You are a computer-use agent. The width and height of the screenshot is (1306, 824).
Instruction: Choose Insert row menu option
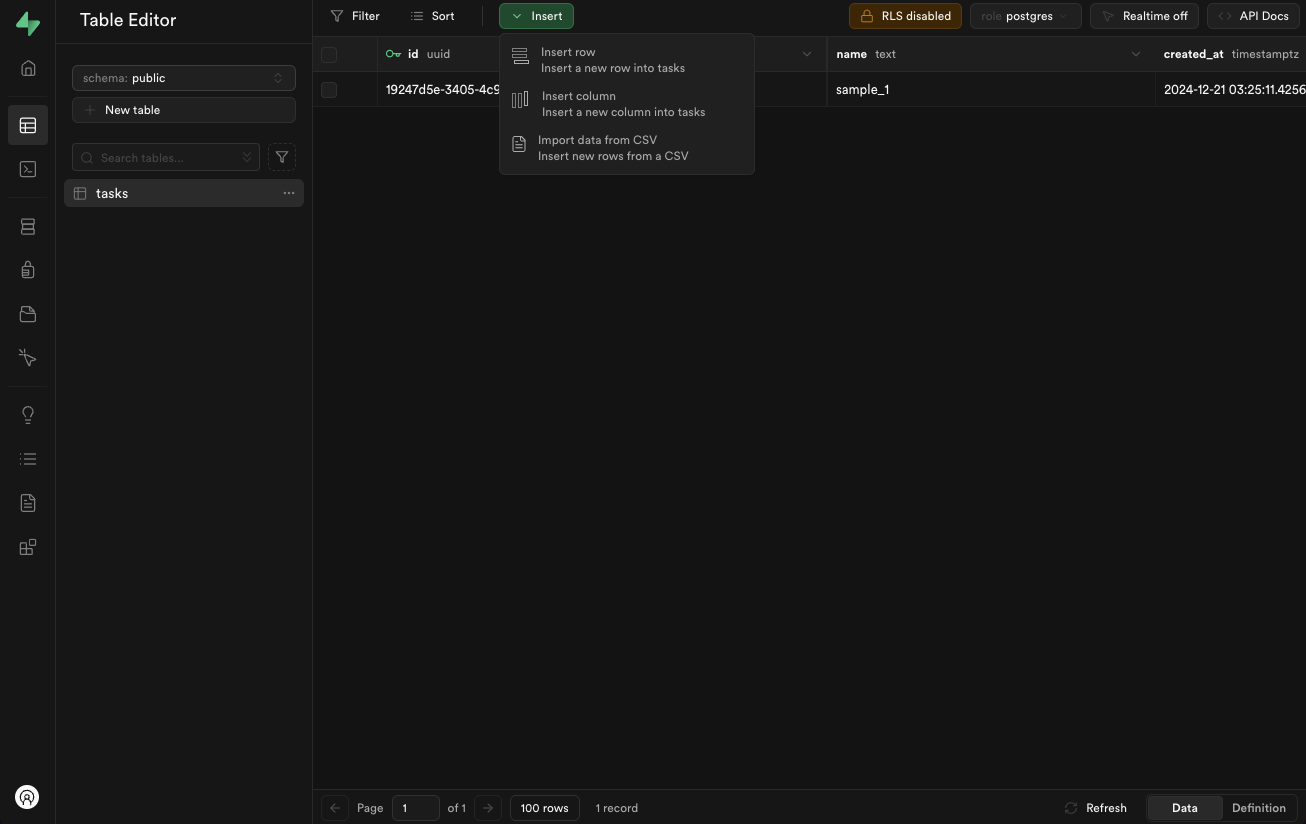[x=627, y=60]
